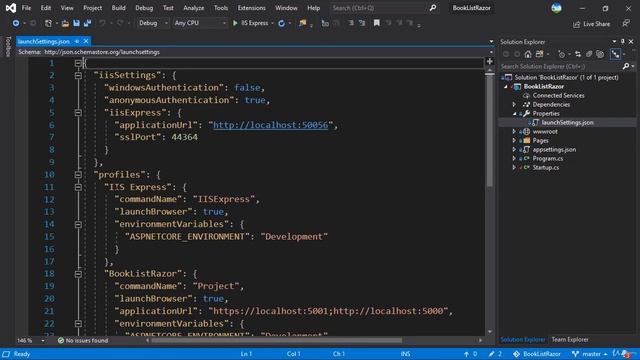Toggle Preview Selected Items in Solution Explorer
The width and height of the screenshot is (640, 360).
point(615,54)
